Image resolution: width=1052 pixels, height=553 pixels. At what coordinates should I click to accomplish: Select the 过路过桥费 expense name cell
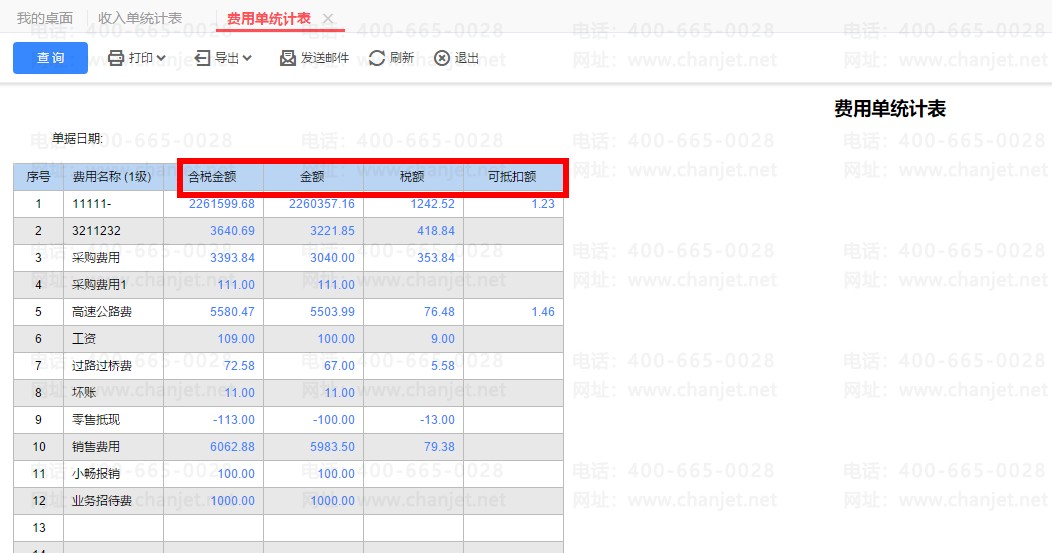[113, 366]
